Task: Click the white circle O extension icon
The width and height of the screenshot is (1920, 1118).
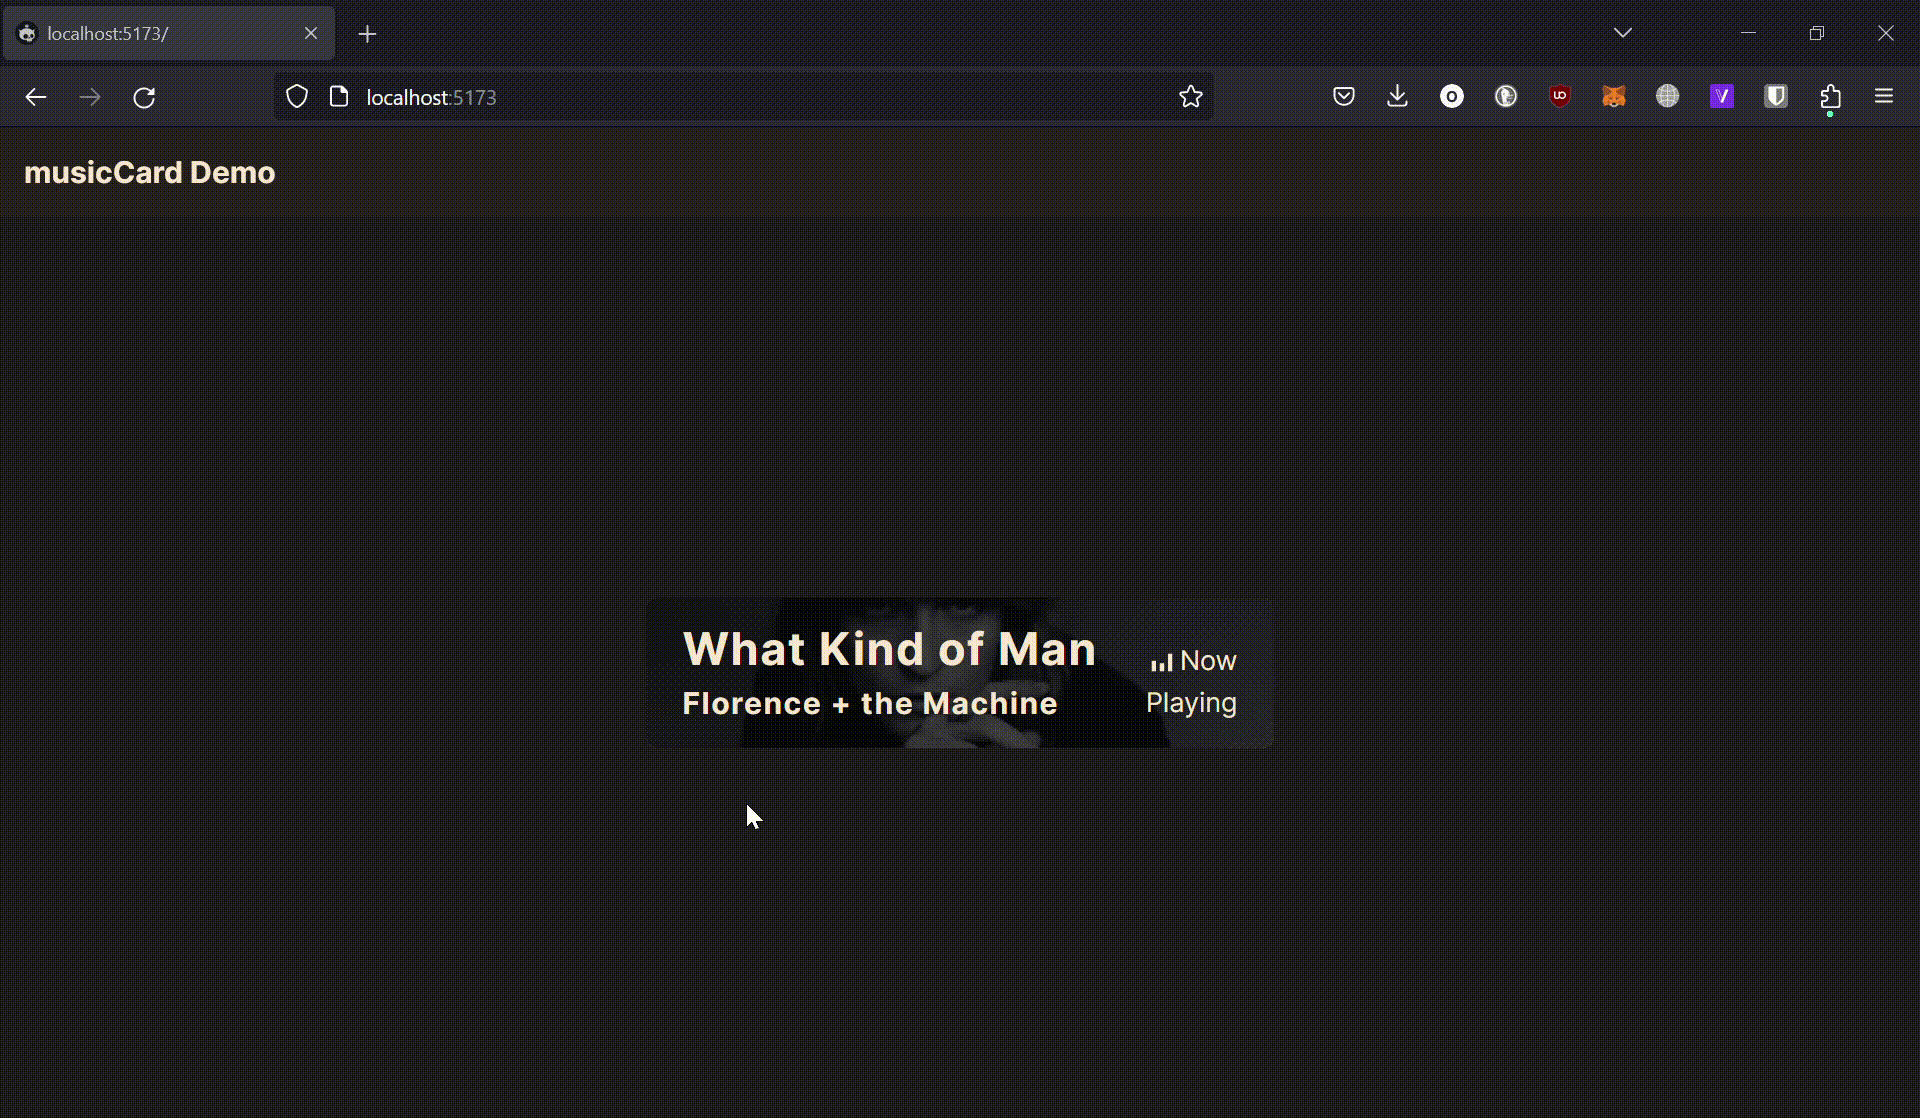Action: [1451, 96]
